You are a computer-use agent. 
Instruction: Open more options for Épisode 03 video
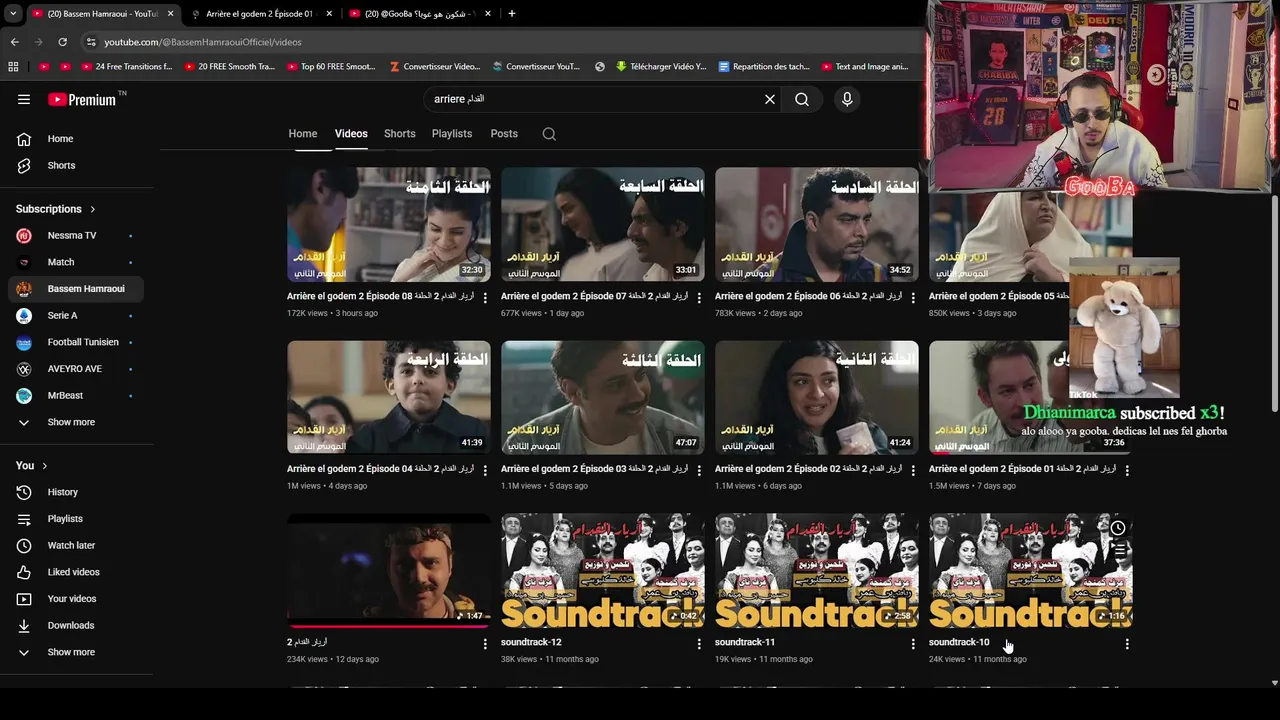click(699, 471)
